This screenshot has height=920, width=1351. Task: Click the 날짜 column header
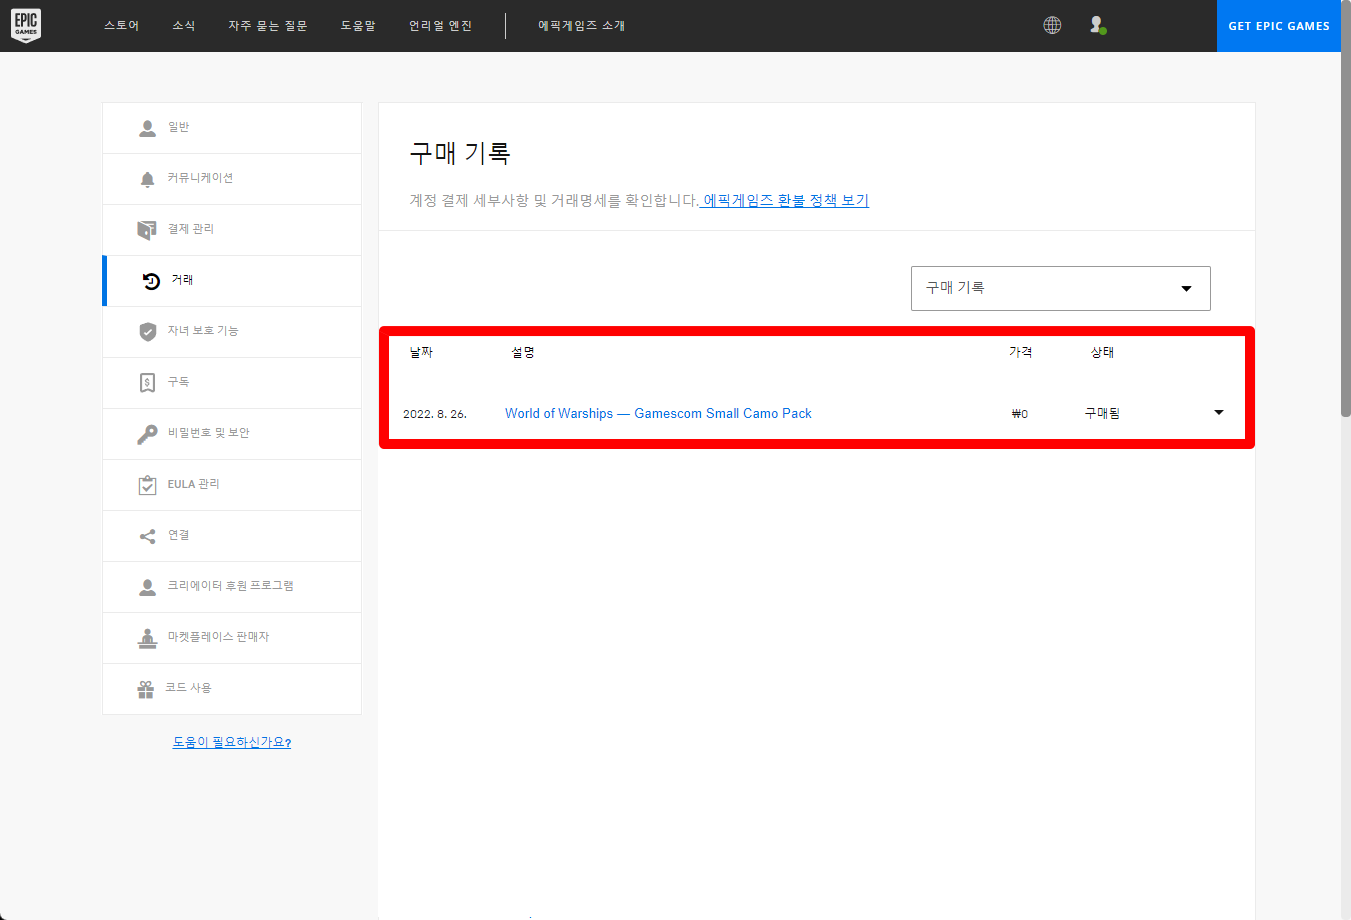coord(421,352)
